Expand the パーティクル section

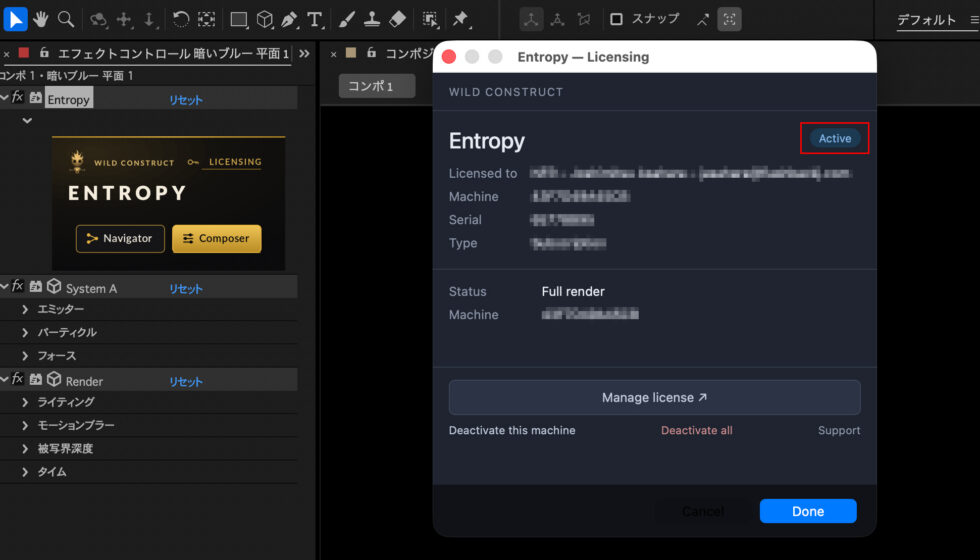tap(25, 332)
